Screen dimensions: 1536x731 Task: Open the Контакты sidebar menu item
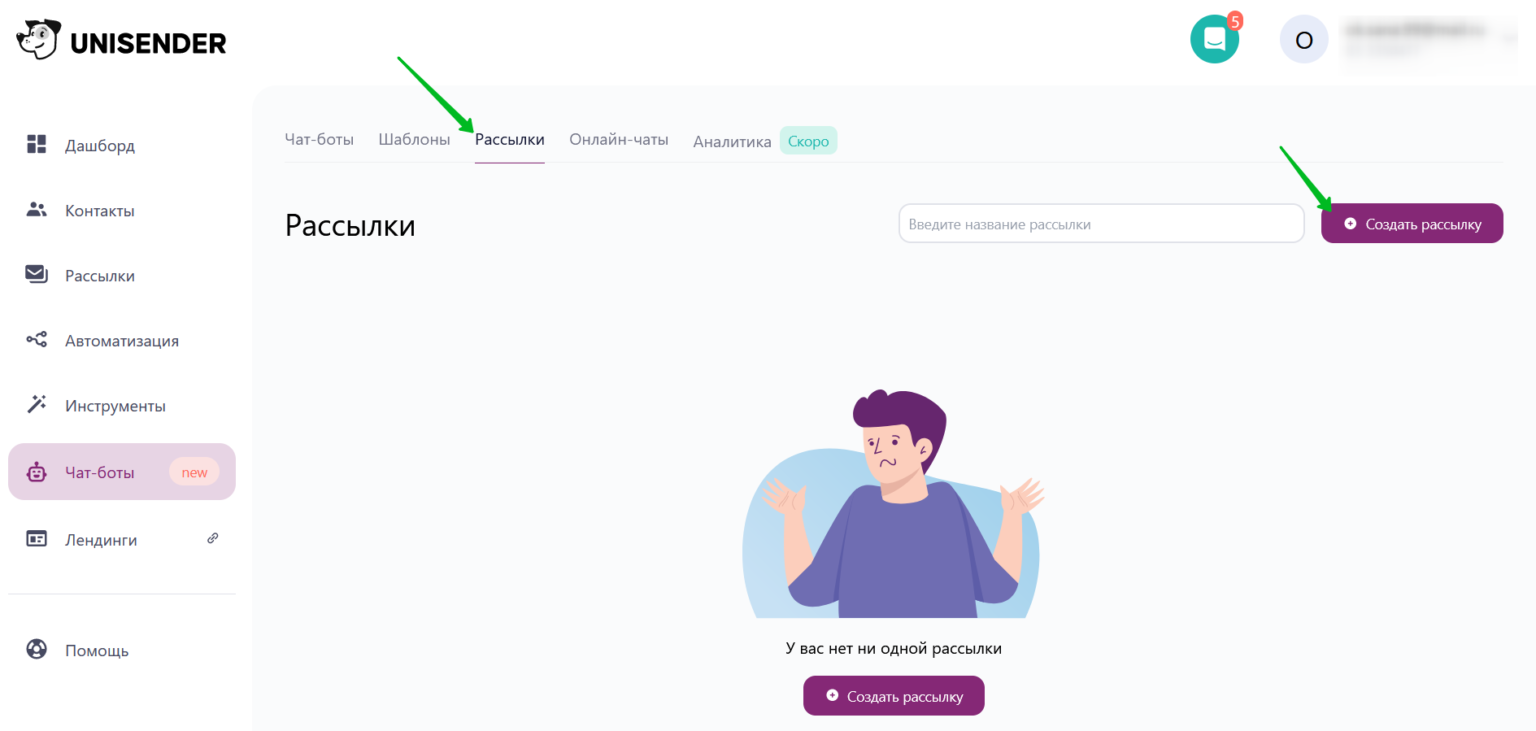pyautogui.click(x=100, y=211)
